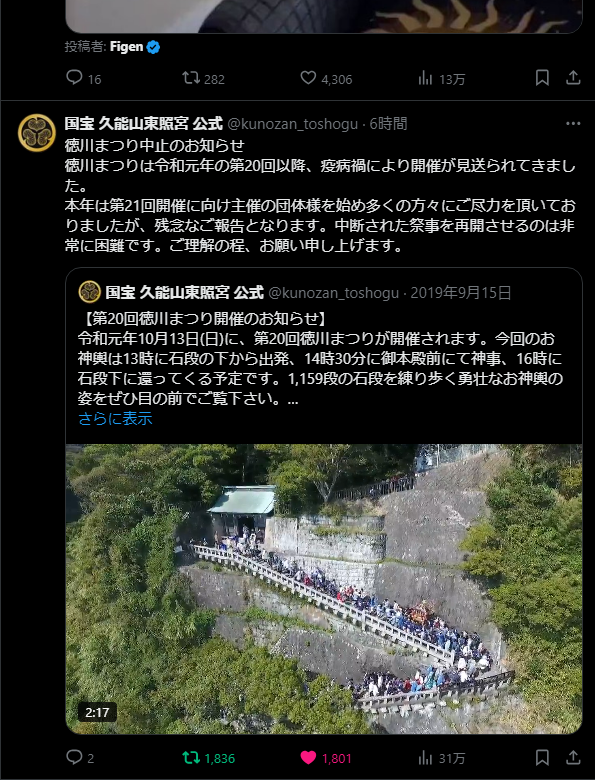The image size is (595, 780).
Task: Share the Tokugawa Matsuri cancellation post
Action: pyautogui.click(x=573, y=758)
